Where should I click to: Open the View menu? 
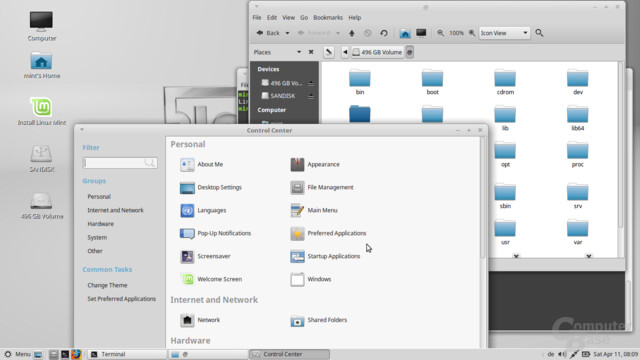(x=288, y=18)
